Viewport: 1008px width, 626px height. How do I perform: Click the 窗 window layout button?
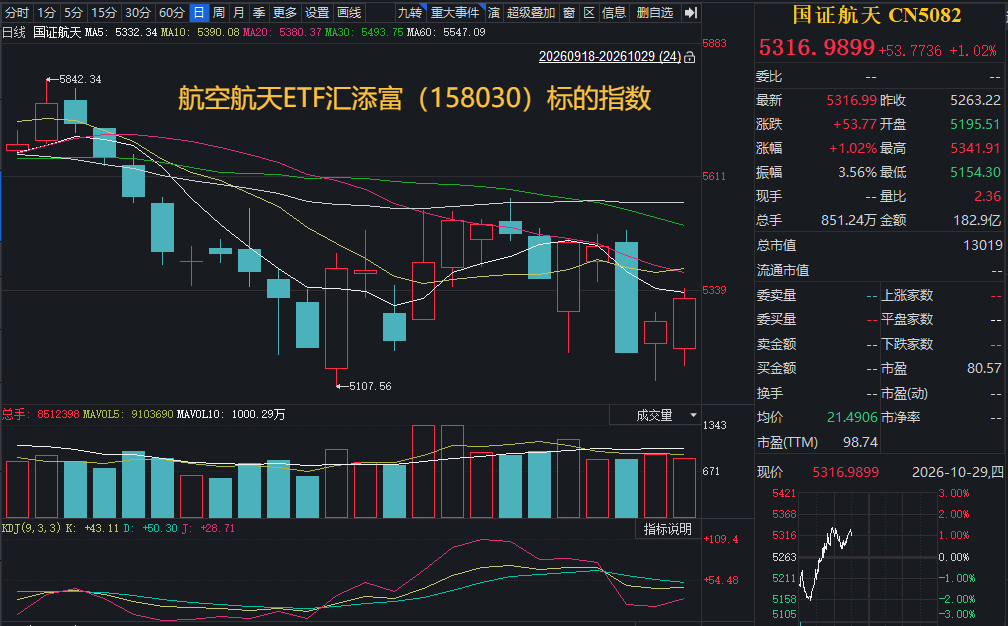coord(569,13)
